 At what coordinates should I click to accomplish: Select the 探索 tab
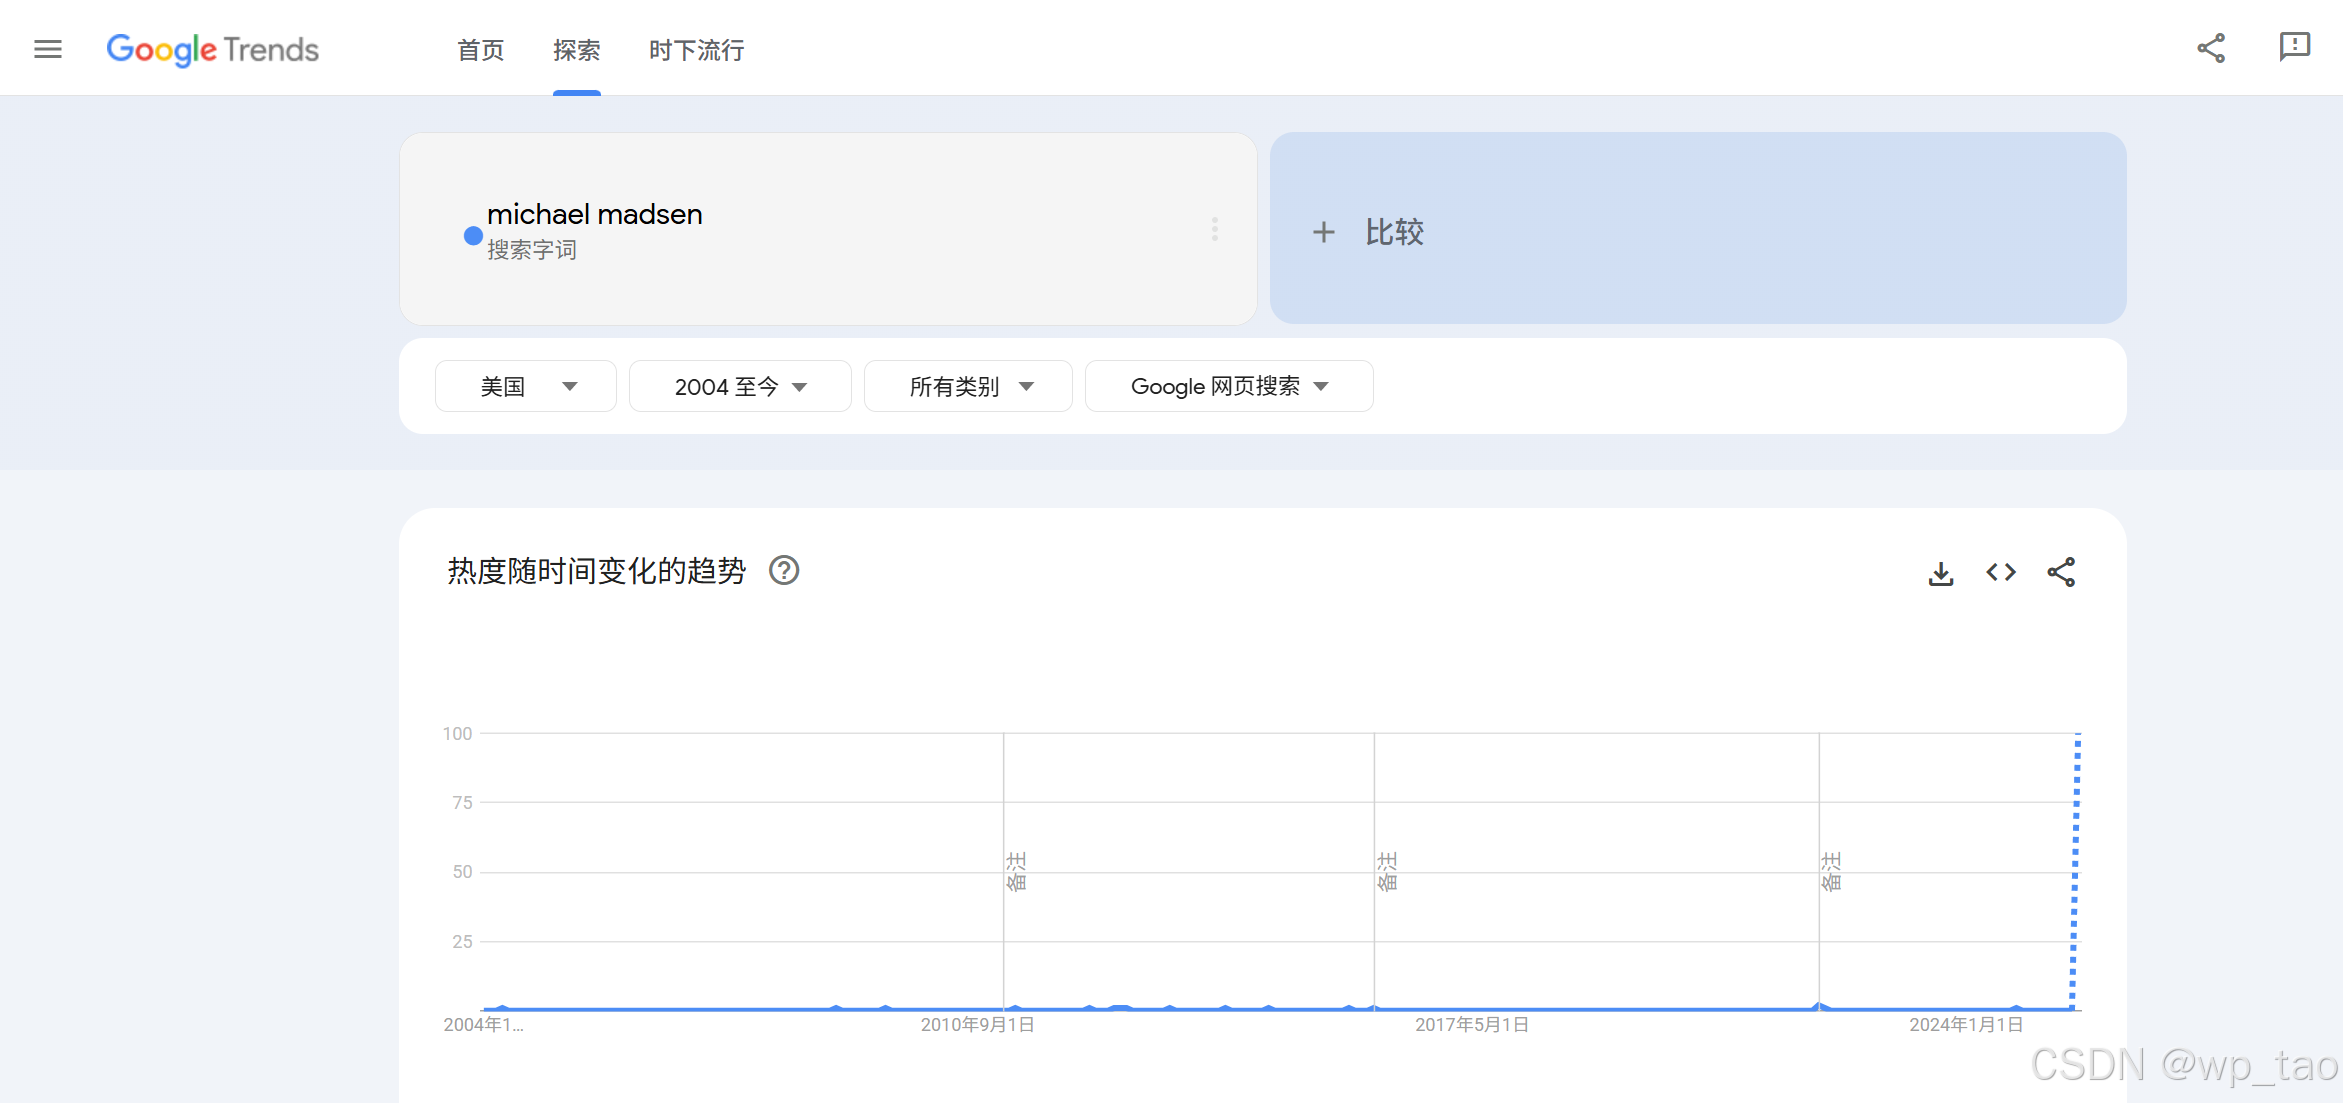(x=577, y=50)
